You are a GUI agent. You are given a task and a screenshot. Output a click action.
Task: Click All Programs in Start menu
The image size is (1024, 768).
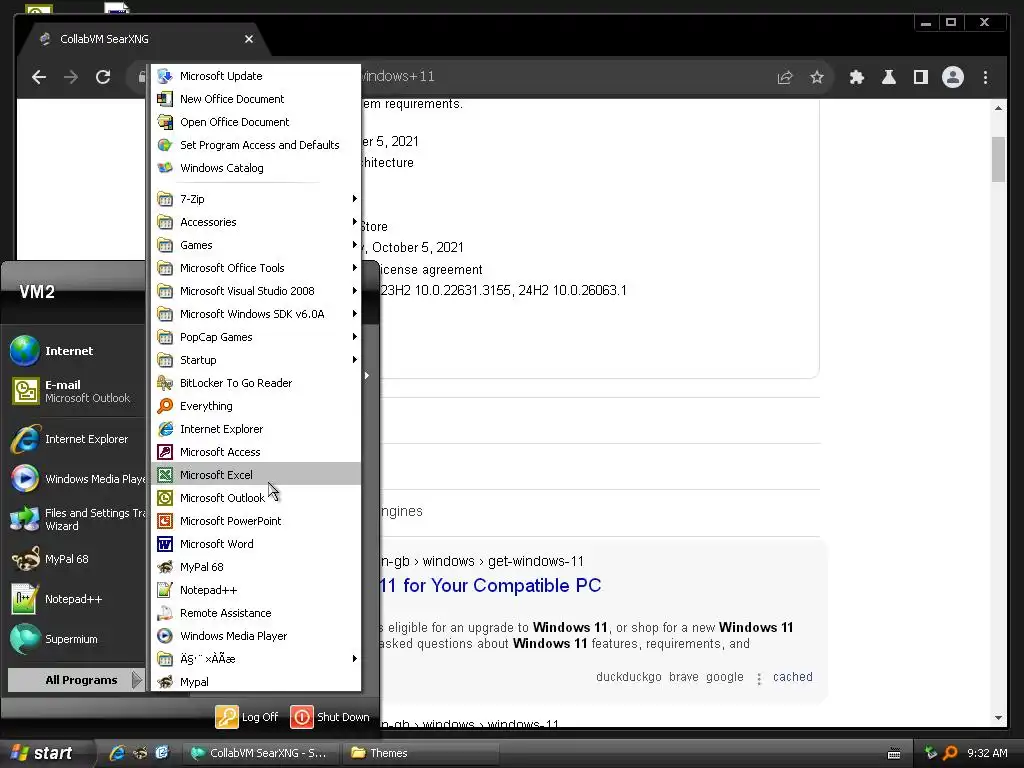click(x=75, y=680)
